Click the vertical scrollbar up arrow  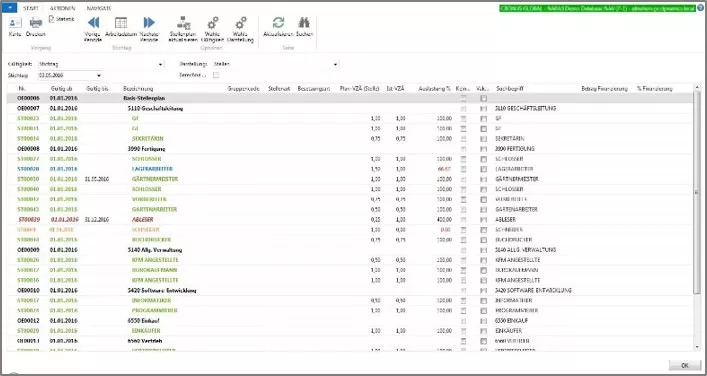(x=698, y=87)
